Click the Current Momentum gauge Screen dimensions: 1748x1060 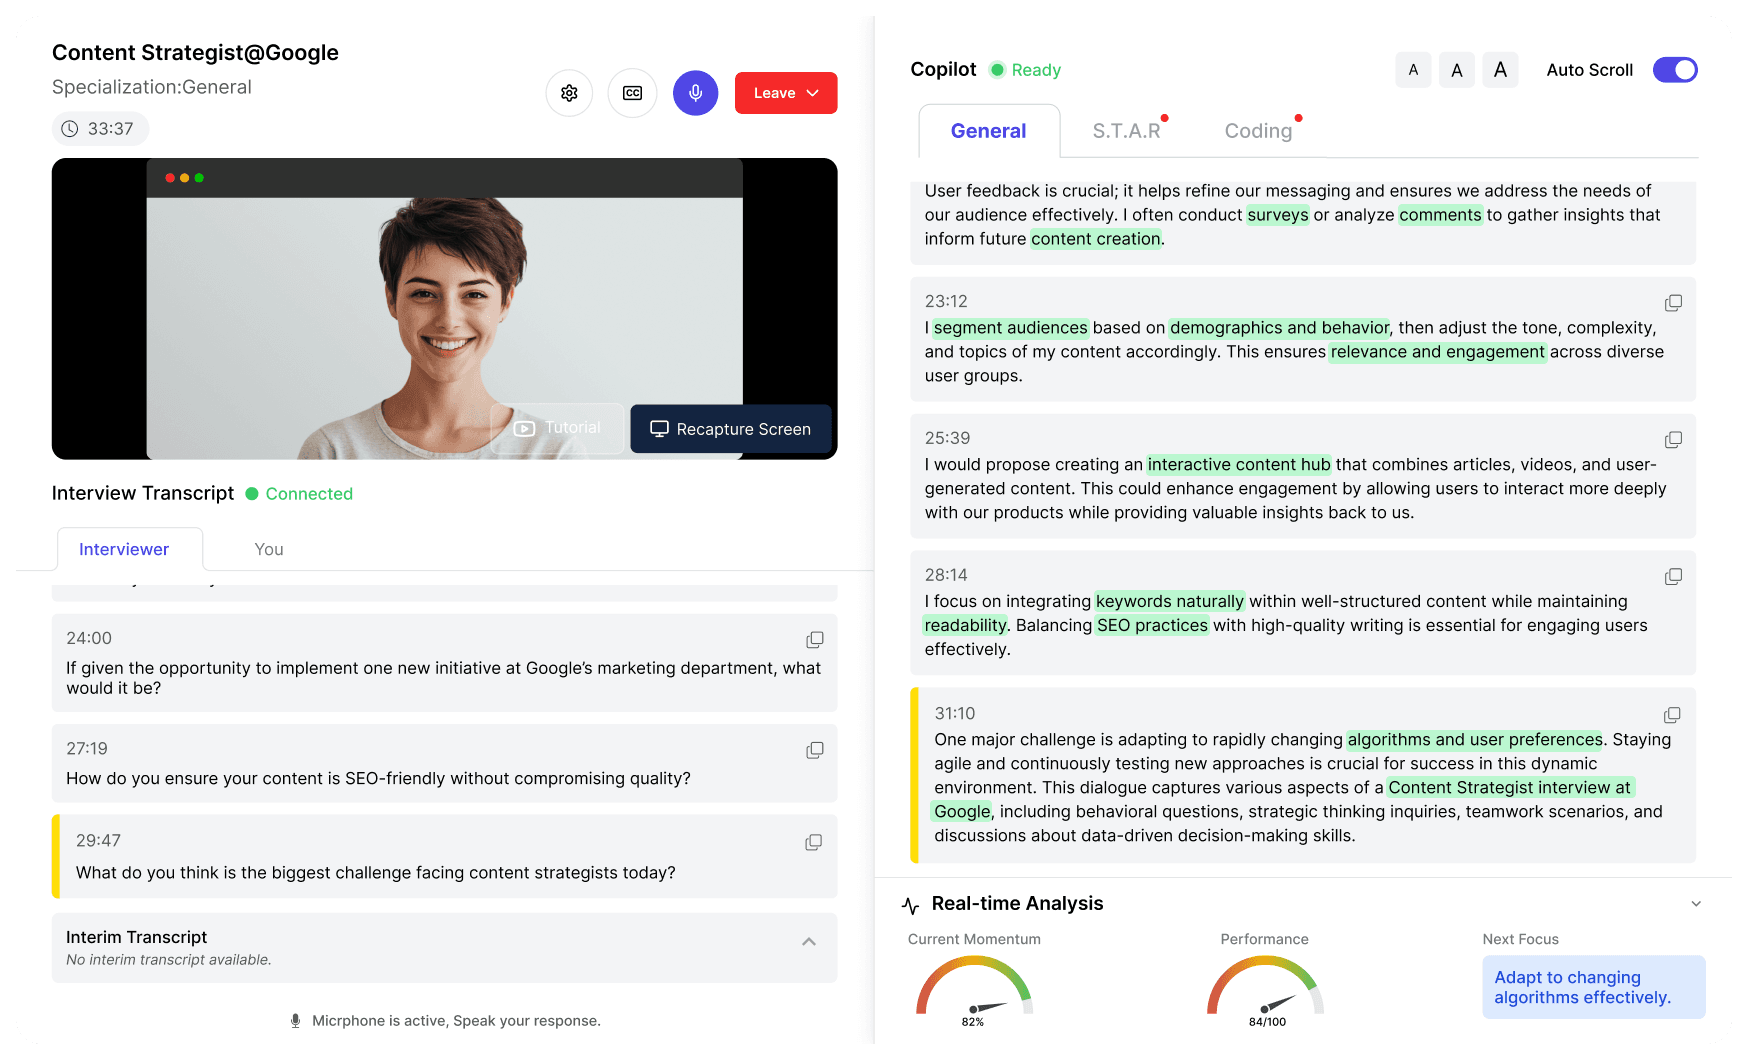pos(974,990)
